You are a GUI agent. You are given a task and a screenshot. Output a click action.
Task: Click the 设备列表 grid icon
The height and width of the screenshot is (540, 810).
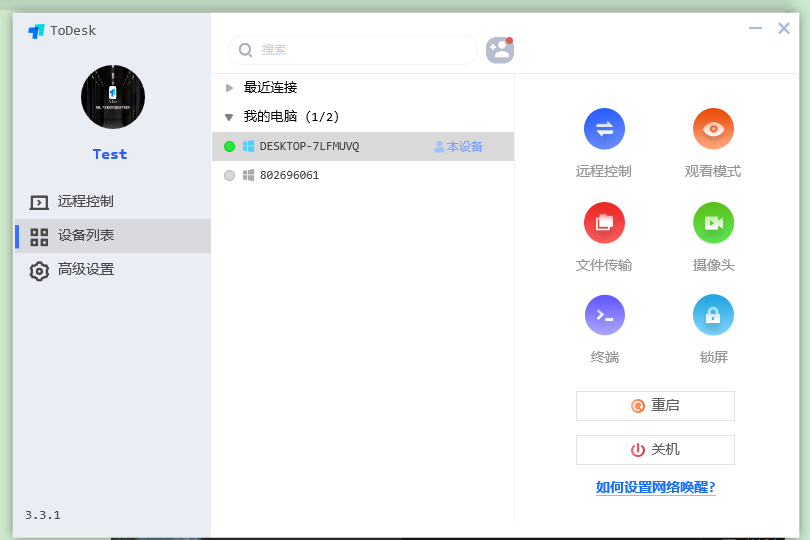coord(39,237)
